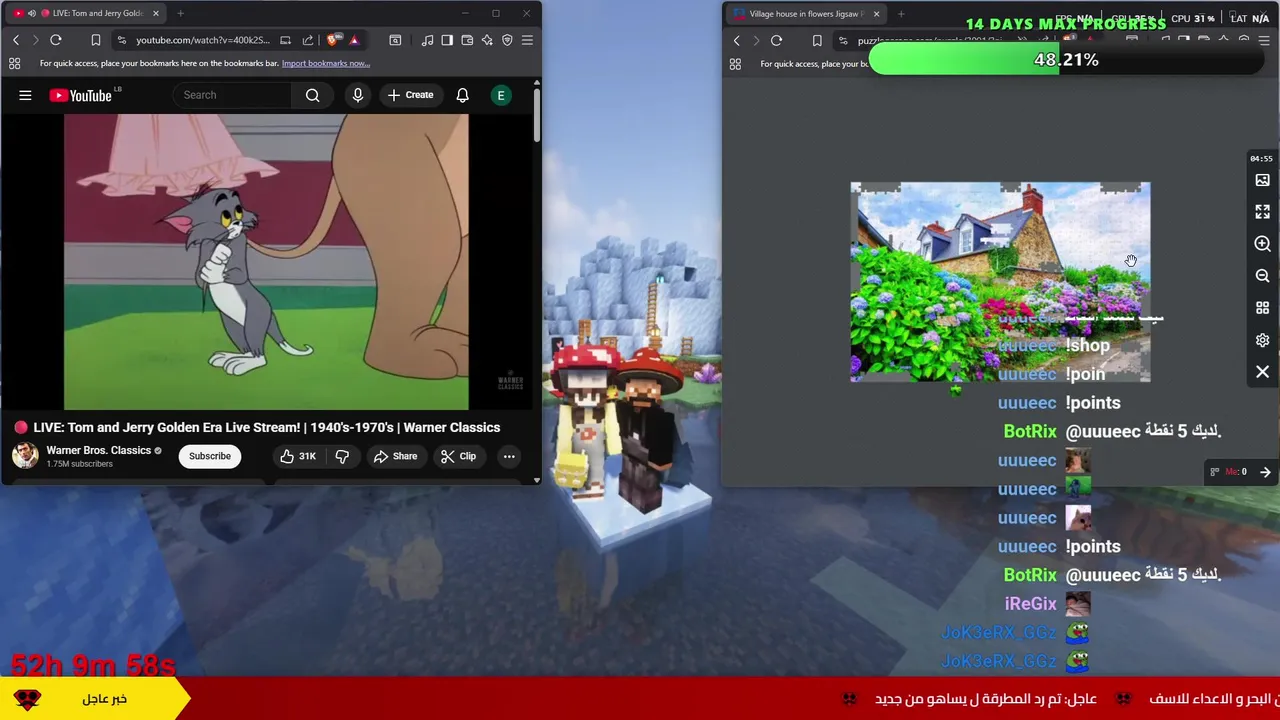Toggle puzzle fullscreen expand icon
Image resolution: width=1280 pixels, height=720 pixels.
[1262, 212]
